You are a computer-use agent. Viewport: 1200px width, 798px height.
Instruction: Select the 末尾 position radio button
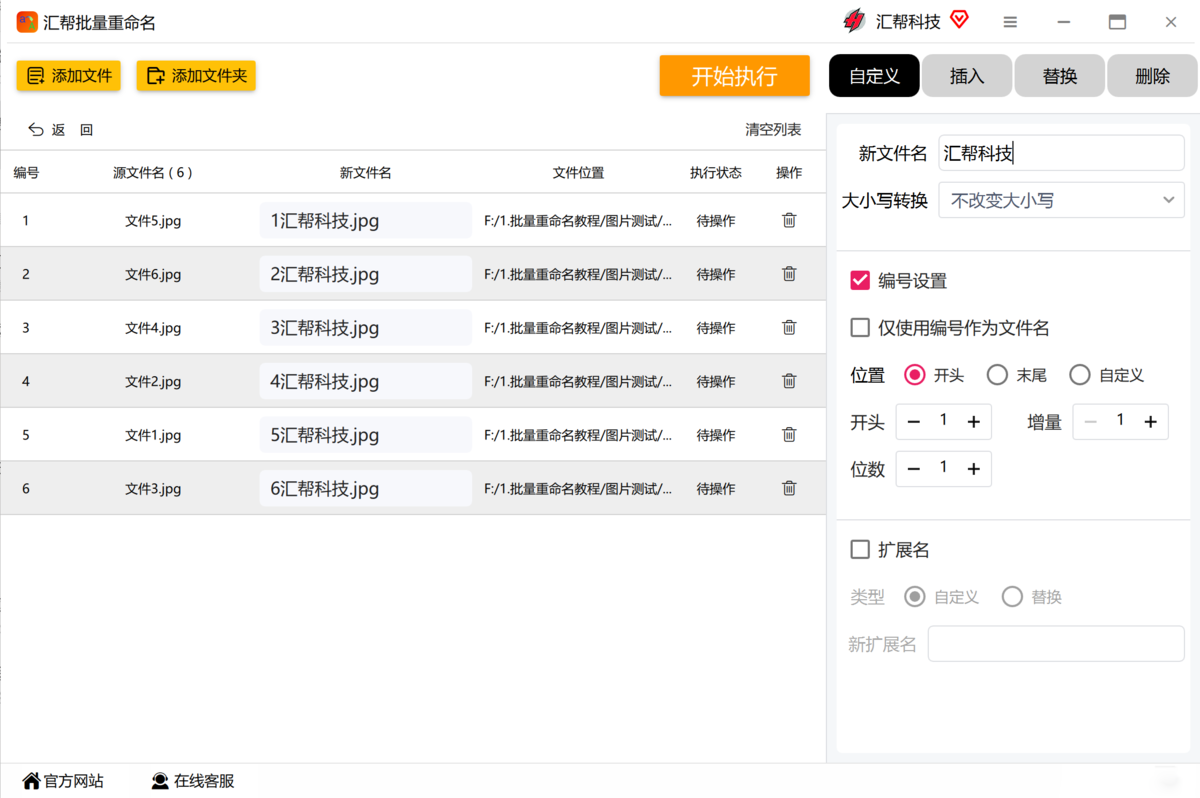pos(997,375)
